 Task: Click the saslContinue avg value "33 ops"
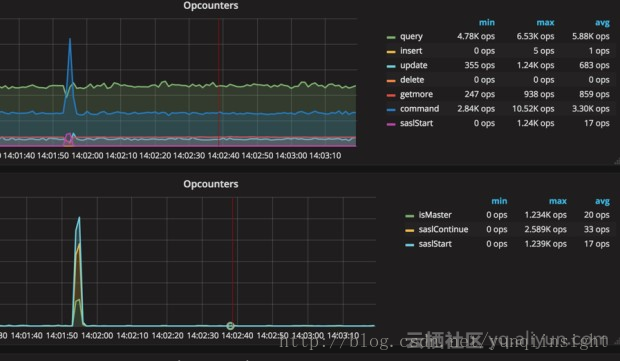pos(597,229)
